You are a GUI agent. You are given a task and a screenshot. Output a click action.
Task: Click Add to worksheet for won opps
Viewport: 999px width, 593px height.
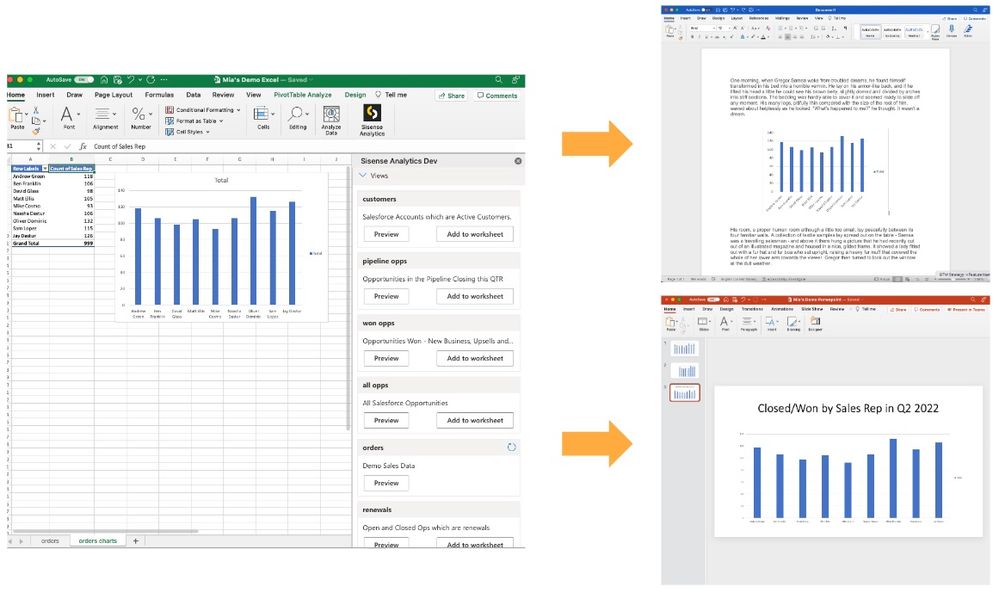pos(474,358)
